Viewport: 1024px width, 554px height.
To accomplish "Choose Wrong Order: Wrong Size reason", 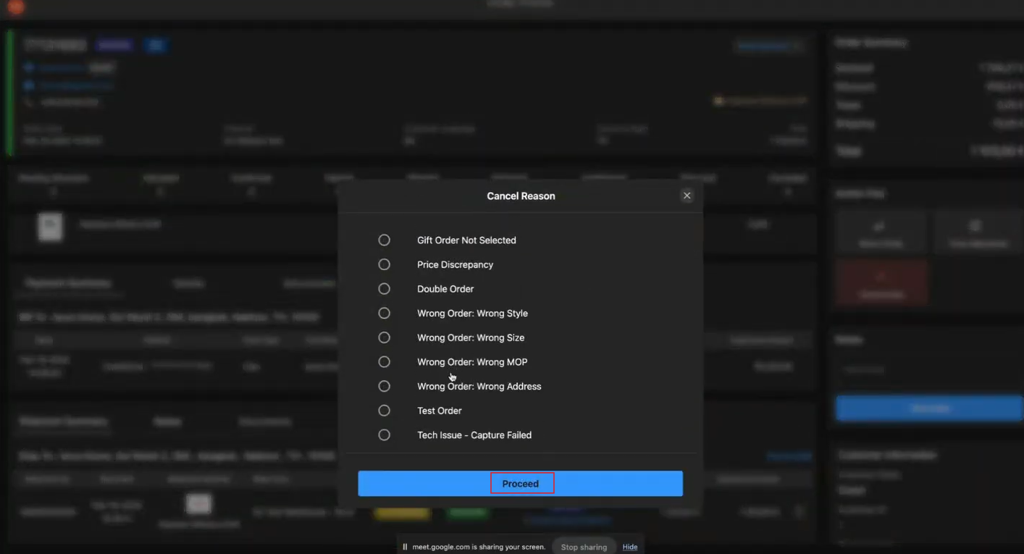I will click(384, 338).
